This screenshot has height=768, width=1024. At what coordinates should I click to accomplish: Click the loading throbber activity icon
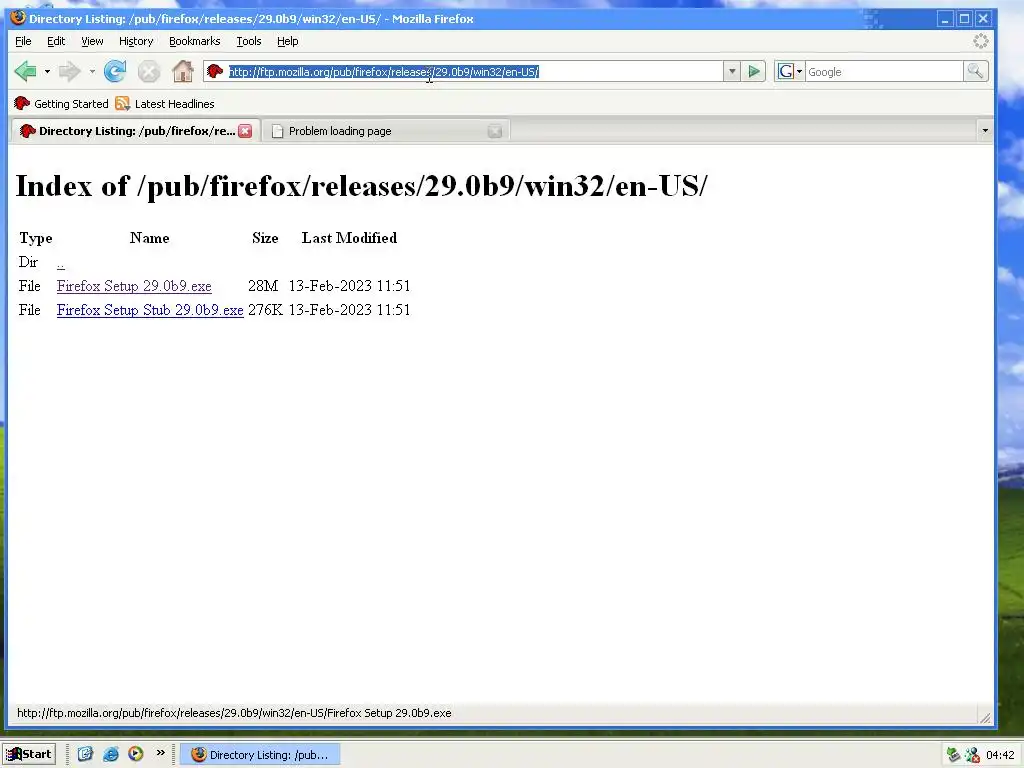point(980,41)
